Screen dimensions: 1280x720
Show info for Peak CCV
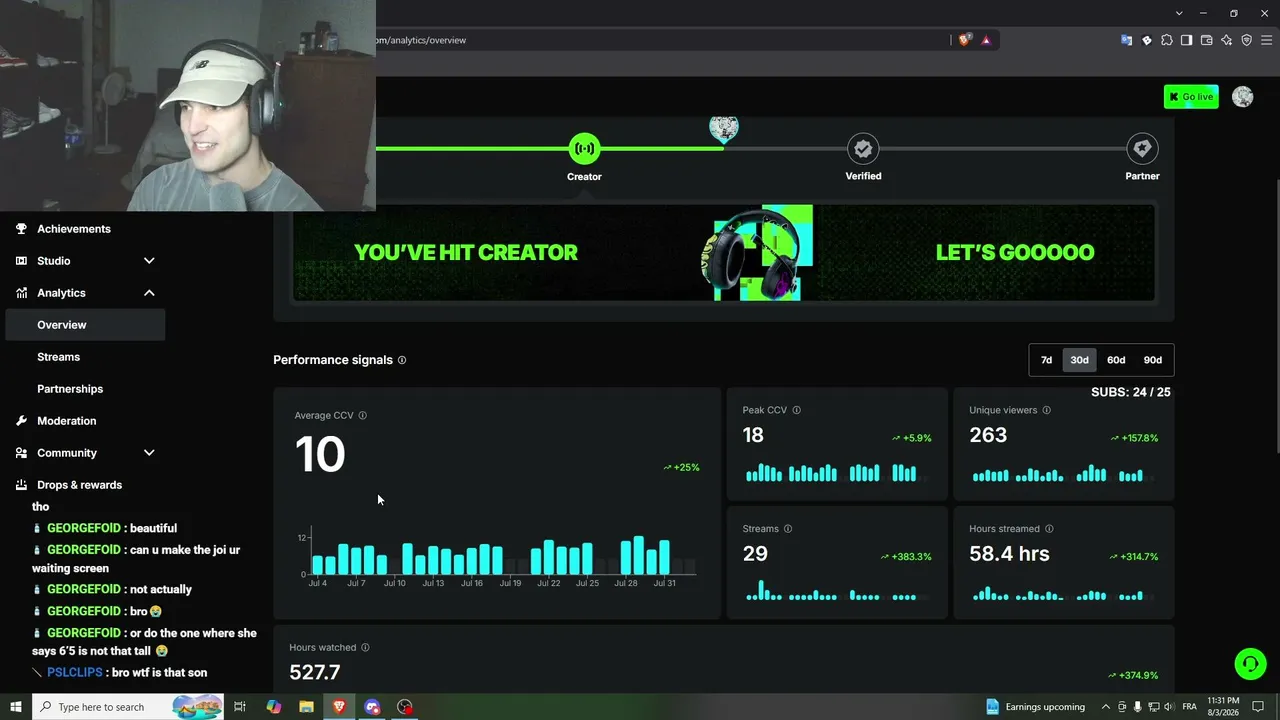(x=797, y=410)
